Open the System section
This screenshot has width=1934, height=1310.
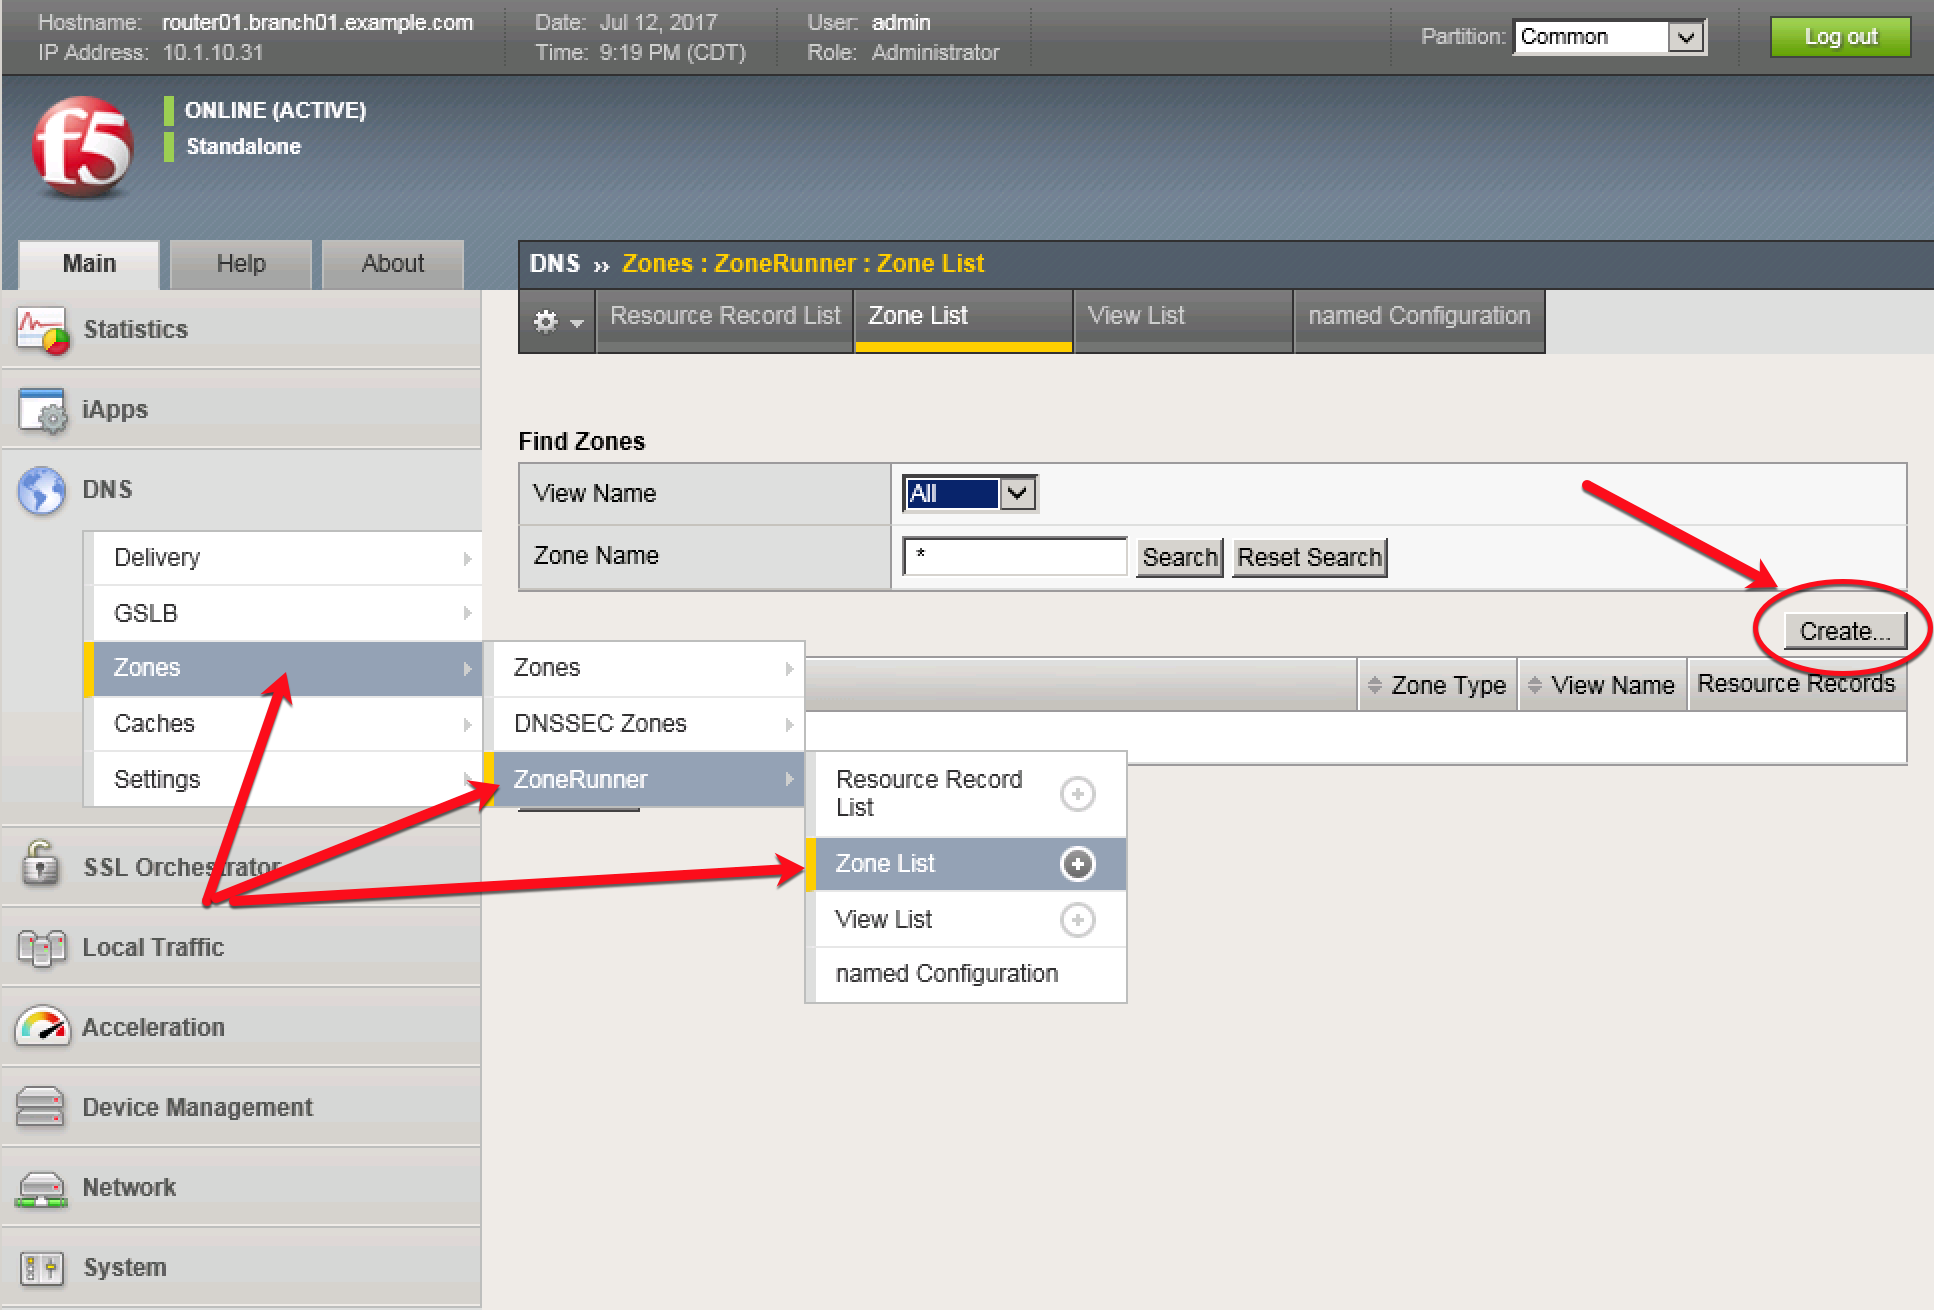tap(241, 1267)
